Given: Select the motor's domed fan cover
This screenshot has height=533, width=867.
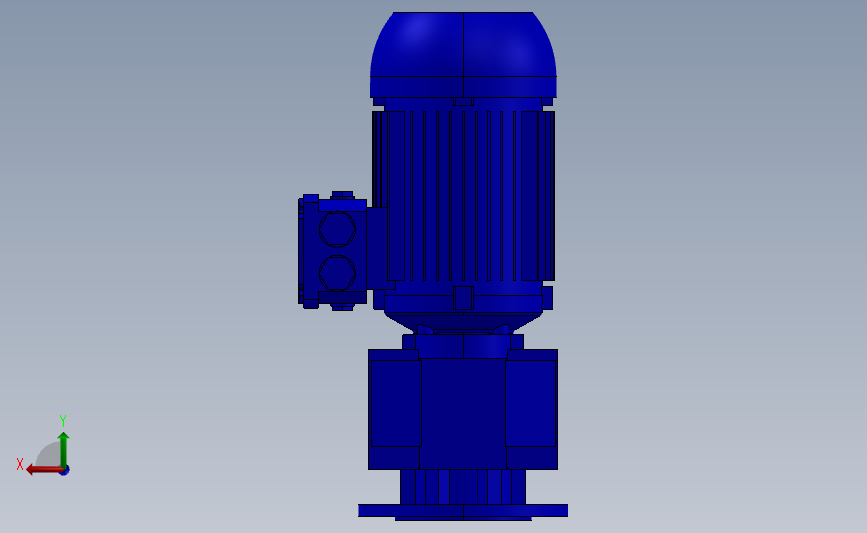Looking at the screenshot, I should (463, 54).
